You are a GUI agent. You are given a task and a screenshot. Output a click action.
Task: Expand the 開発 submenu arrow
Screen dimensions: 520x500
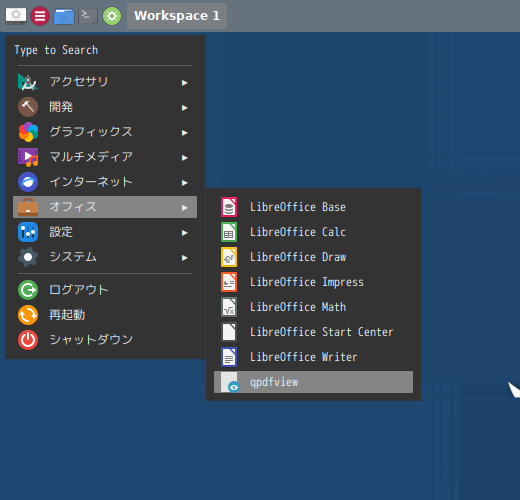[x=184, y=108]
